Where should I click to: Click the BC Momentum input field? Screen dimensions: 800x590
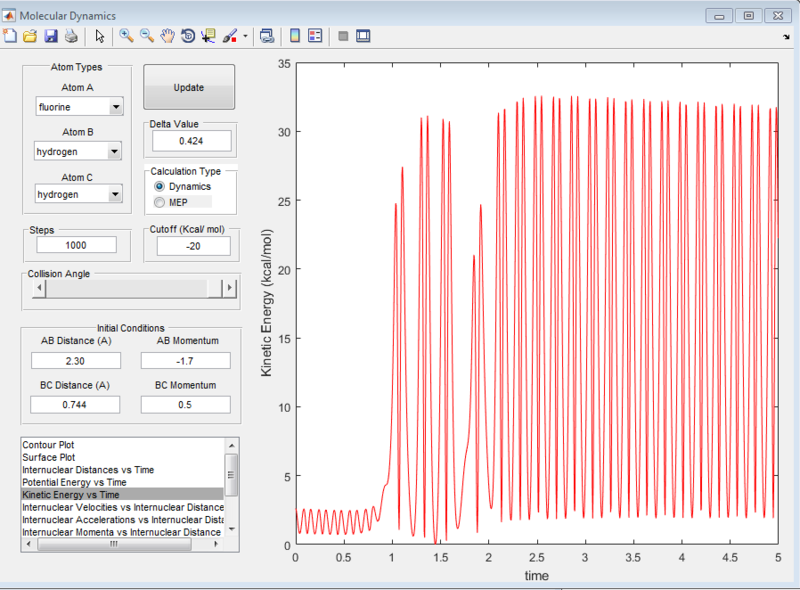click(x=185, y=405)
